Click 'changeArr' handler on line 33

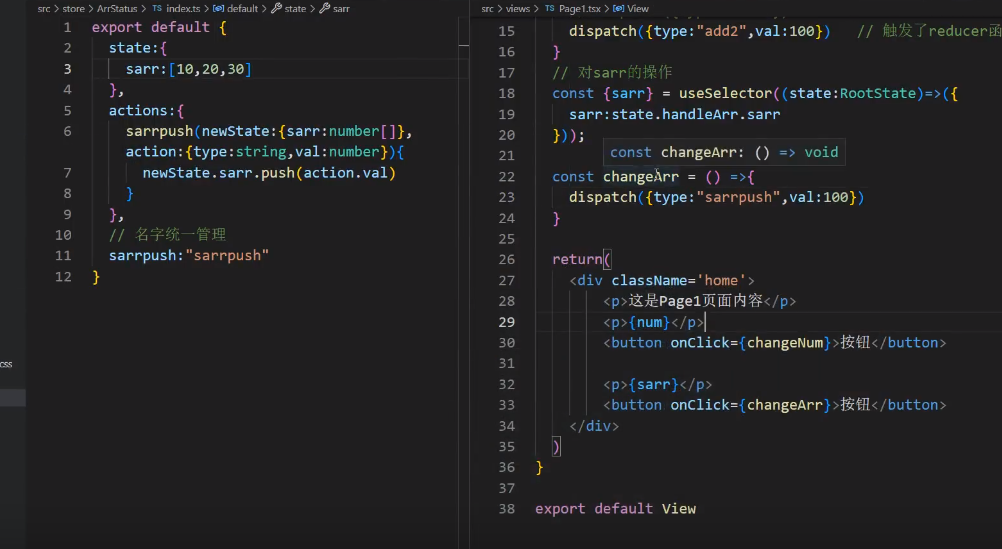[785, 405]
